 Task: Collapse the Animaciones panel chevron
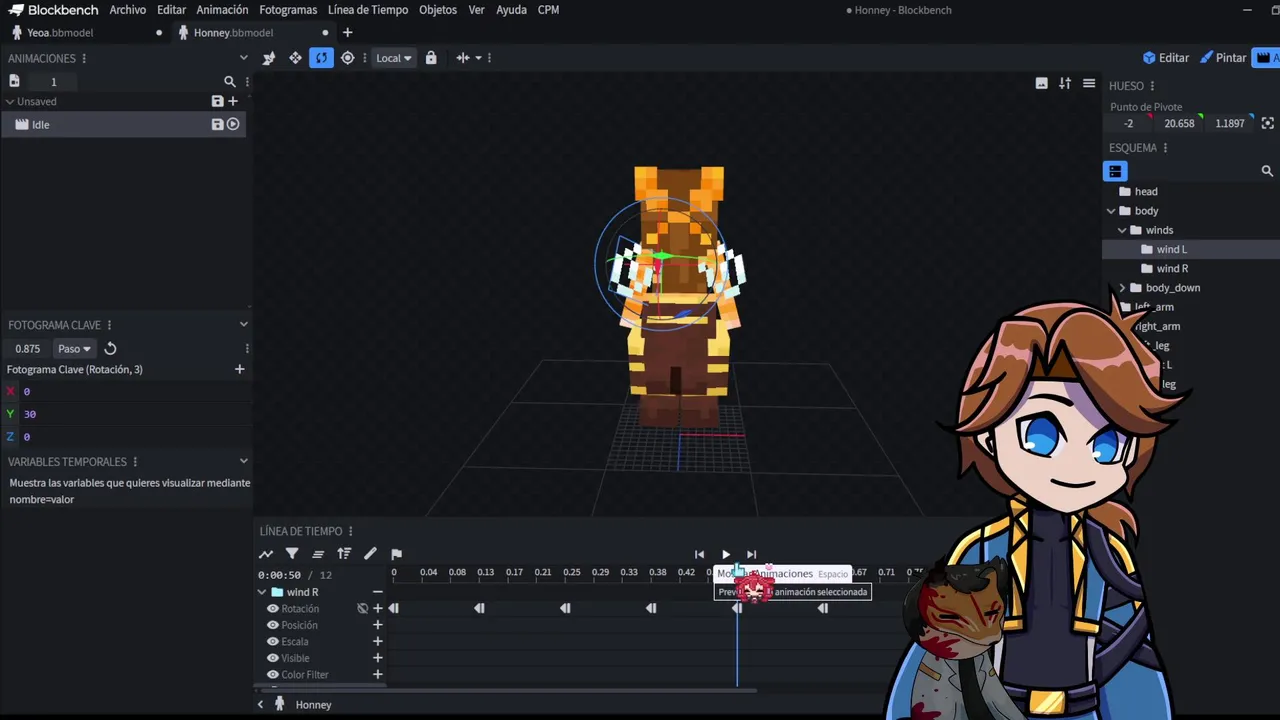tap(243, 58)
